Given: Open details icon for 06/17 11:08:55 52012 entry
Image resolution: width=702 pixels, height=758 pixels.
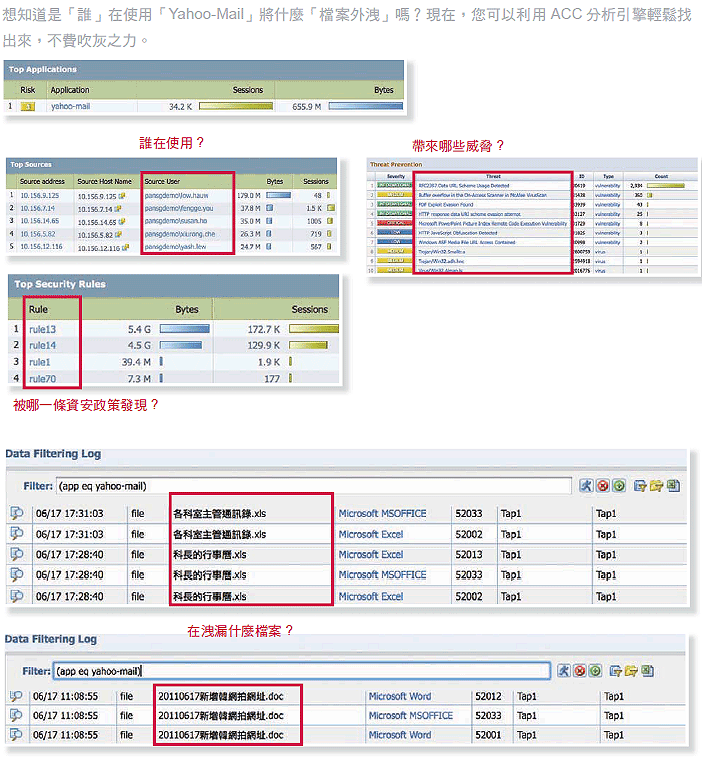Looking at the screenshot, I should pyautogui.click(x=17, y=696).
